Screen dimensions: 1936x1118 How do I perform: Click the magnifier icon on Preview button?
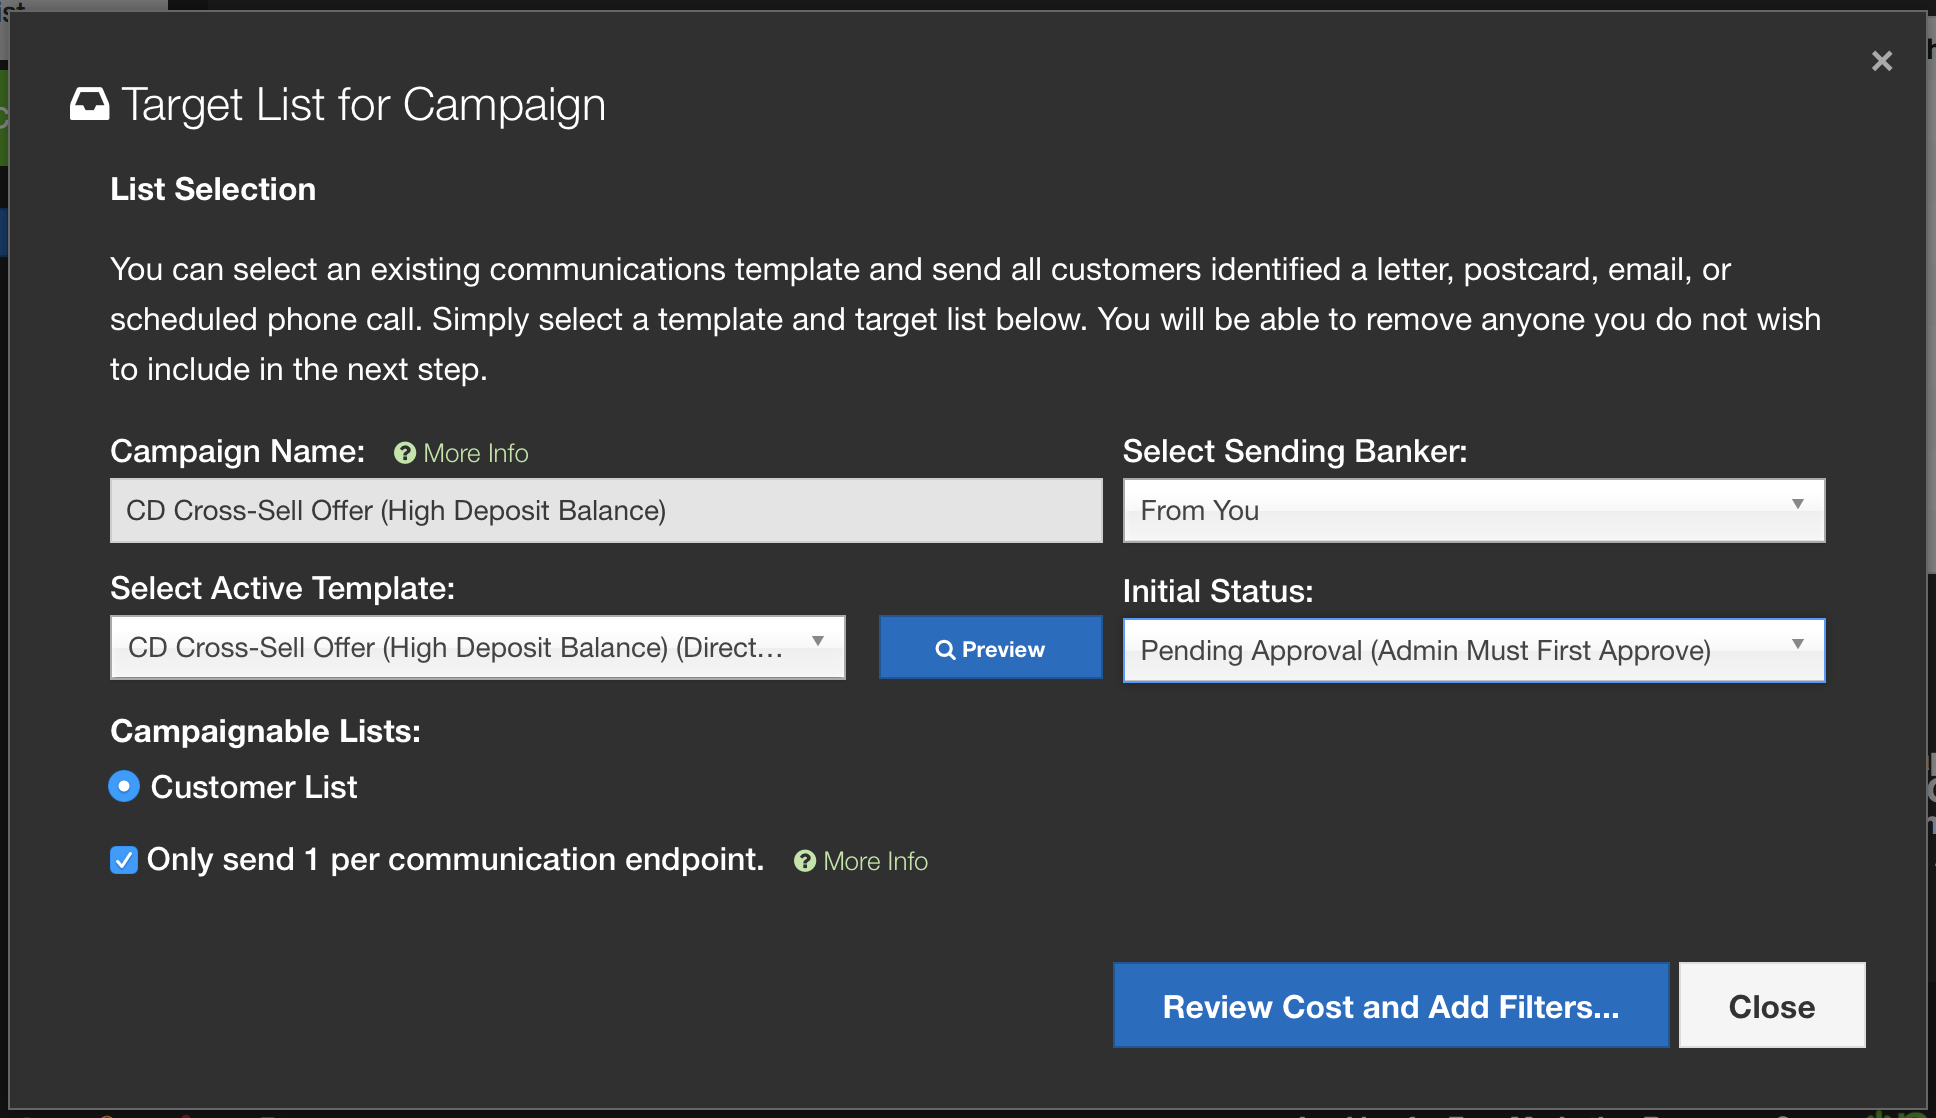944,650
